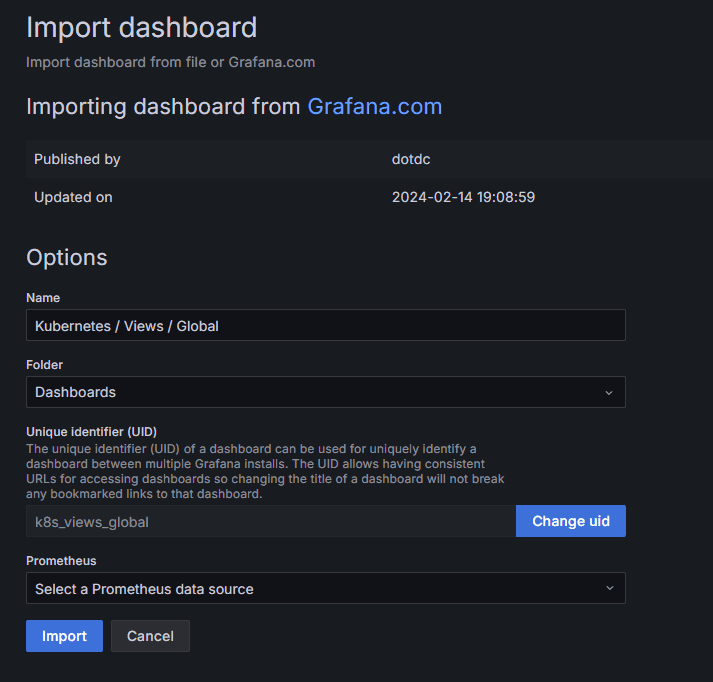Click the Options section heading
The height and width of the screenshot is (682, 713).
pos(66,257)
